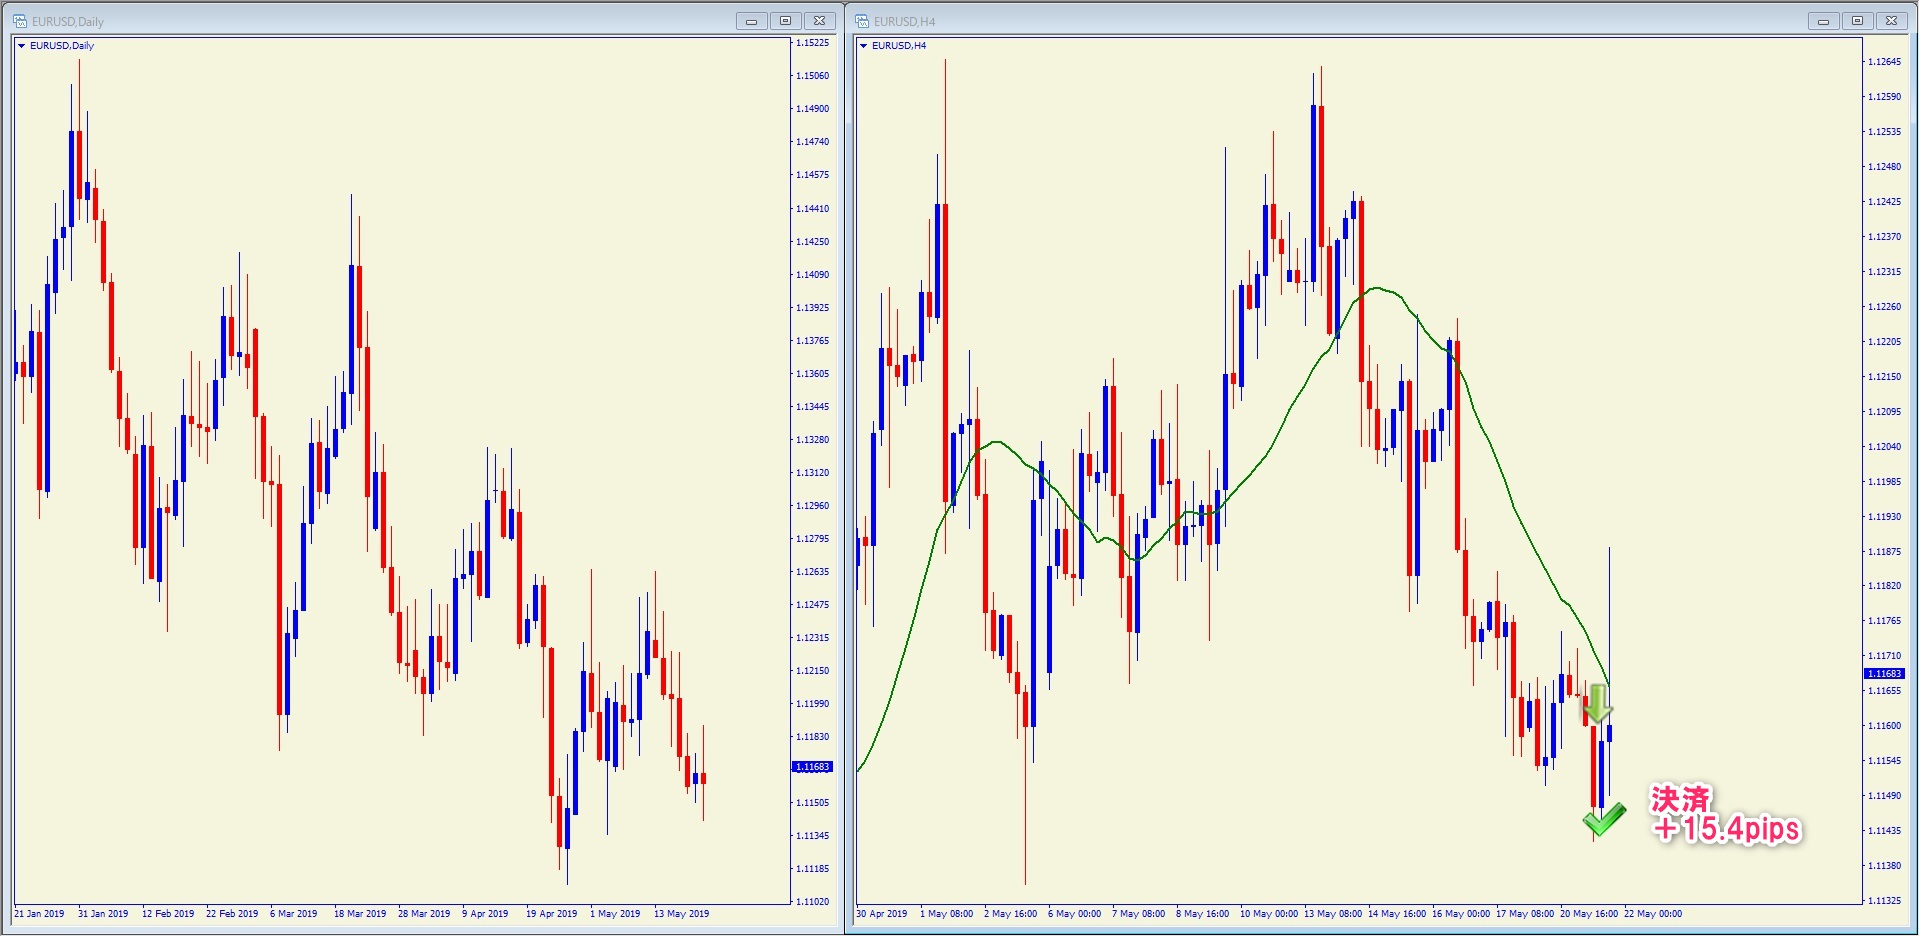Image resolution: width=1920 pixels, height=937 pixels.
Task: Click price level 1.11020 on the Daily scale
Action: pos(813,902)
